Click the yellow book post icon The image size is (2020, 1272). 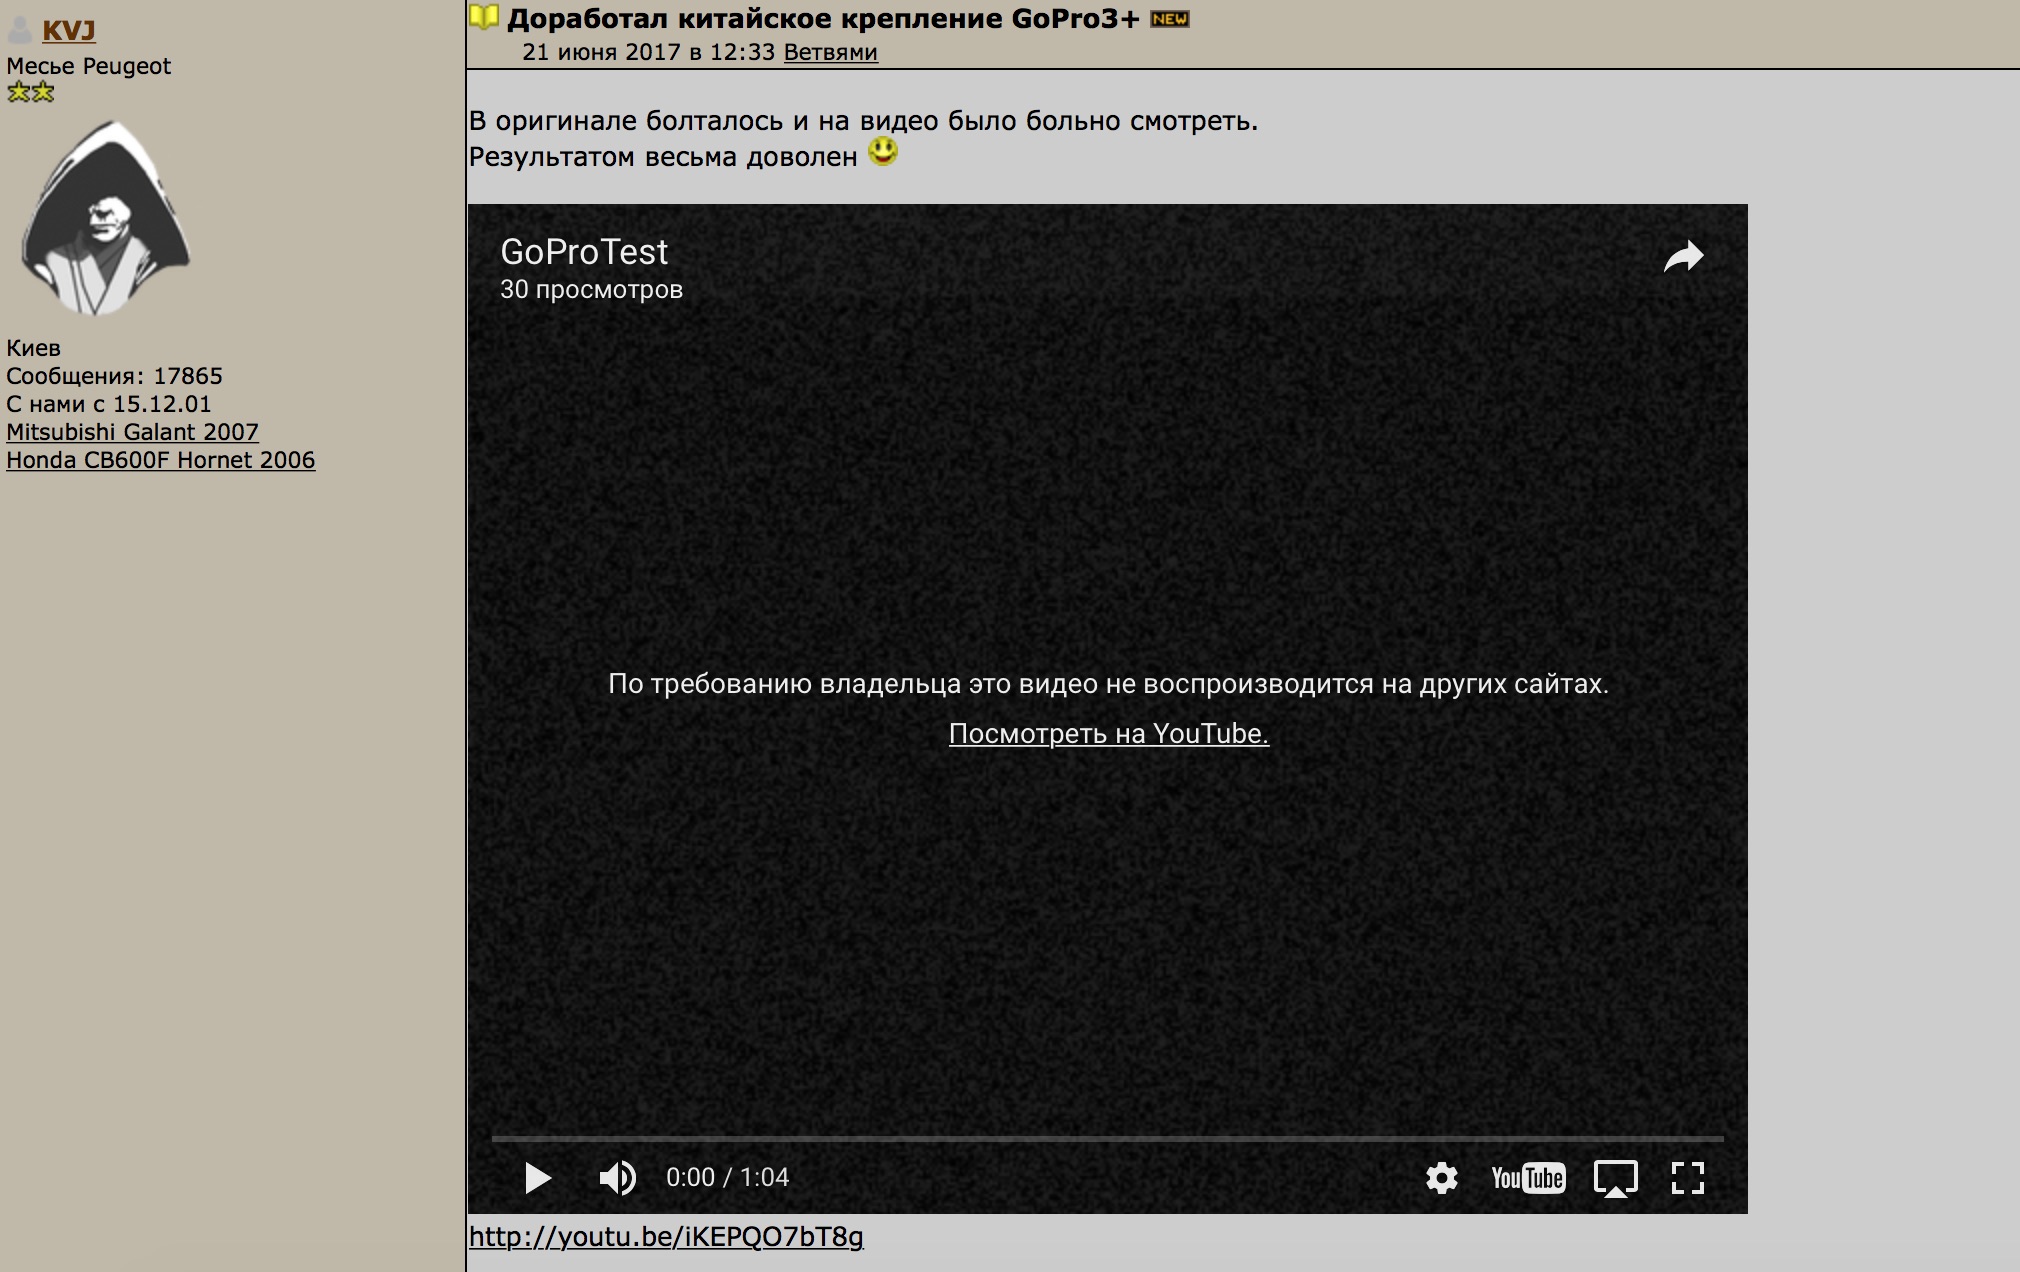[484, 17]
